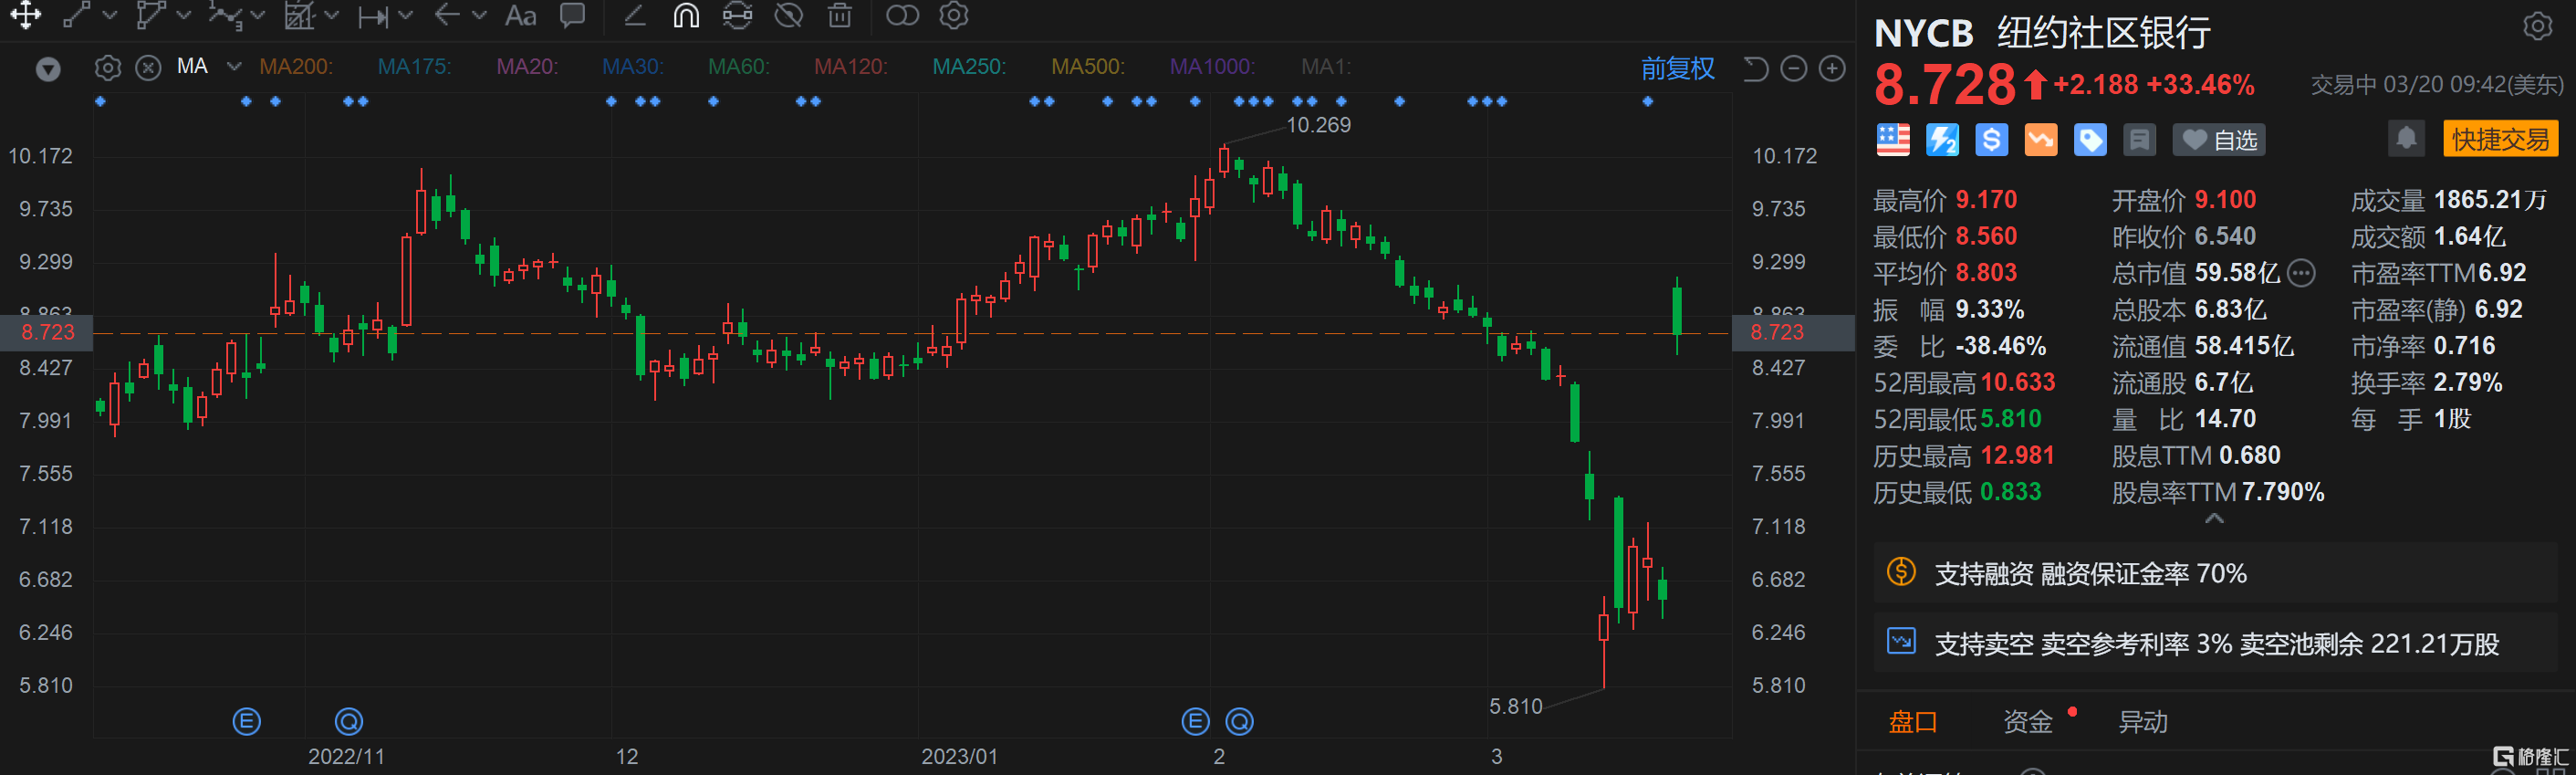Zoom out chart with minus button
2576x775 pixels.
1794,68
